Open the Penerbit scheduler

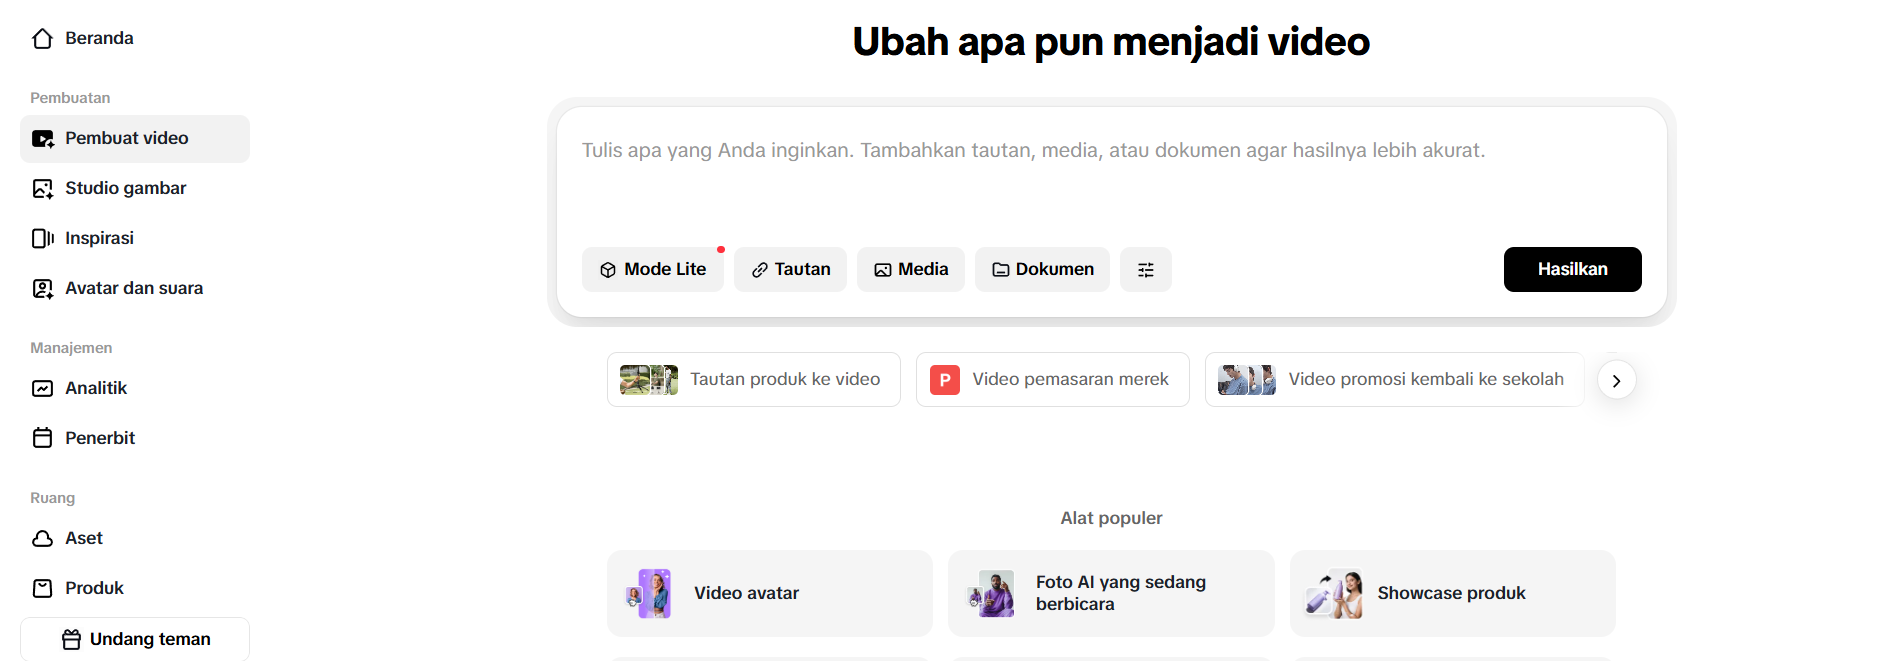[x=100, y=438]
